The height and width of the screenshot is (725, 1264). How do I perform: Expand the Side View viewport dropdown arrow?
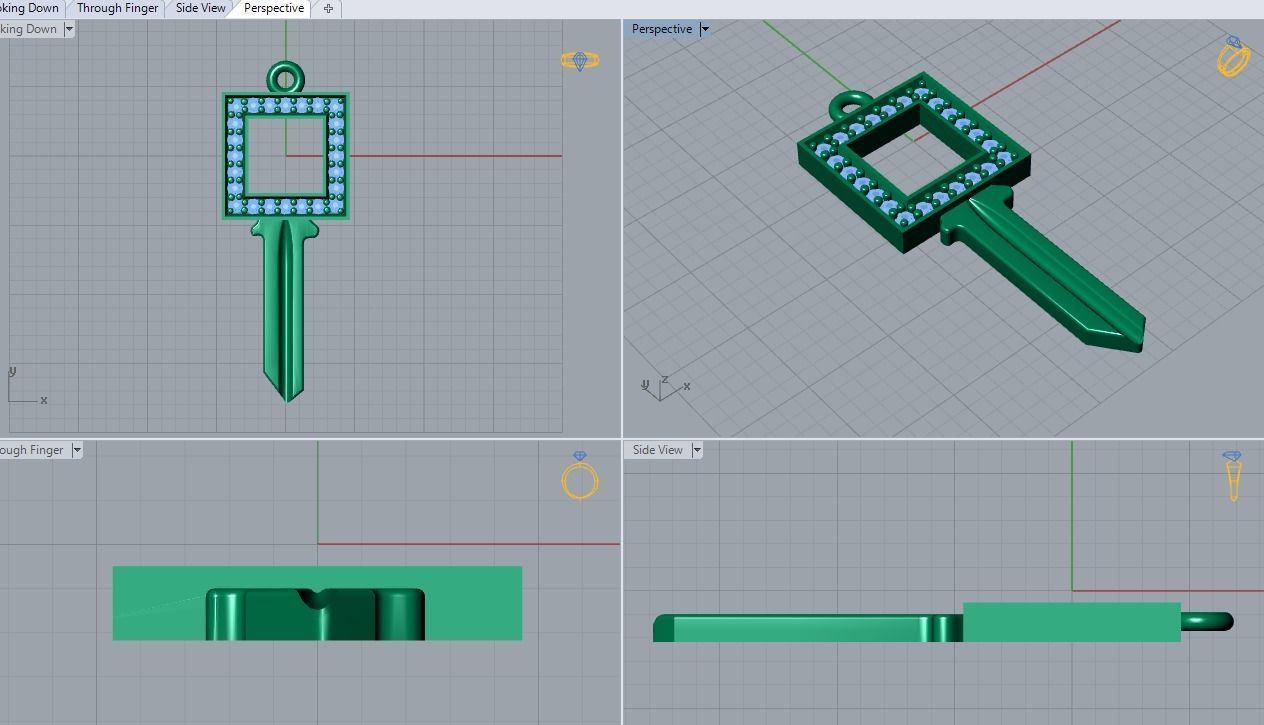point(697,450)
